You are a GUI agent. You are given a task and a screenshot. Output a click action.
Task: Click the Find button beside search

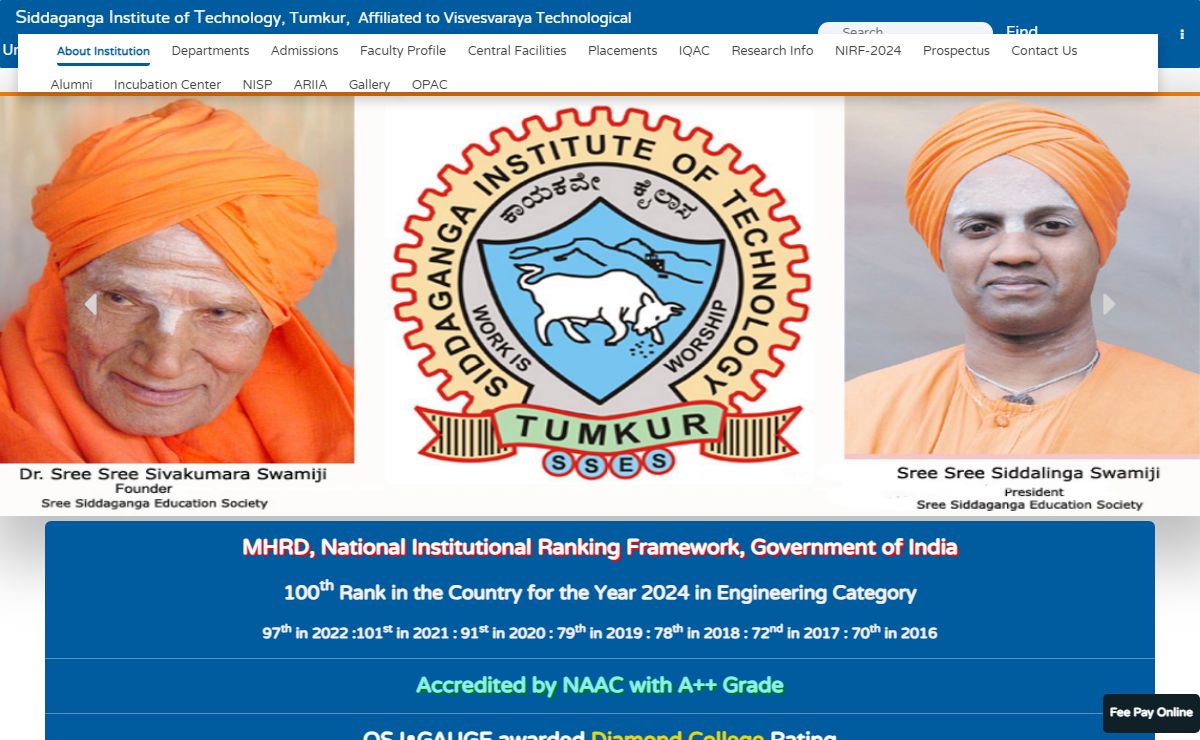pyautogui.click(x=1022, y=32)
